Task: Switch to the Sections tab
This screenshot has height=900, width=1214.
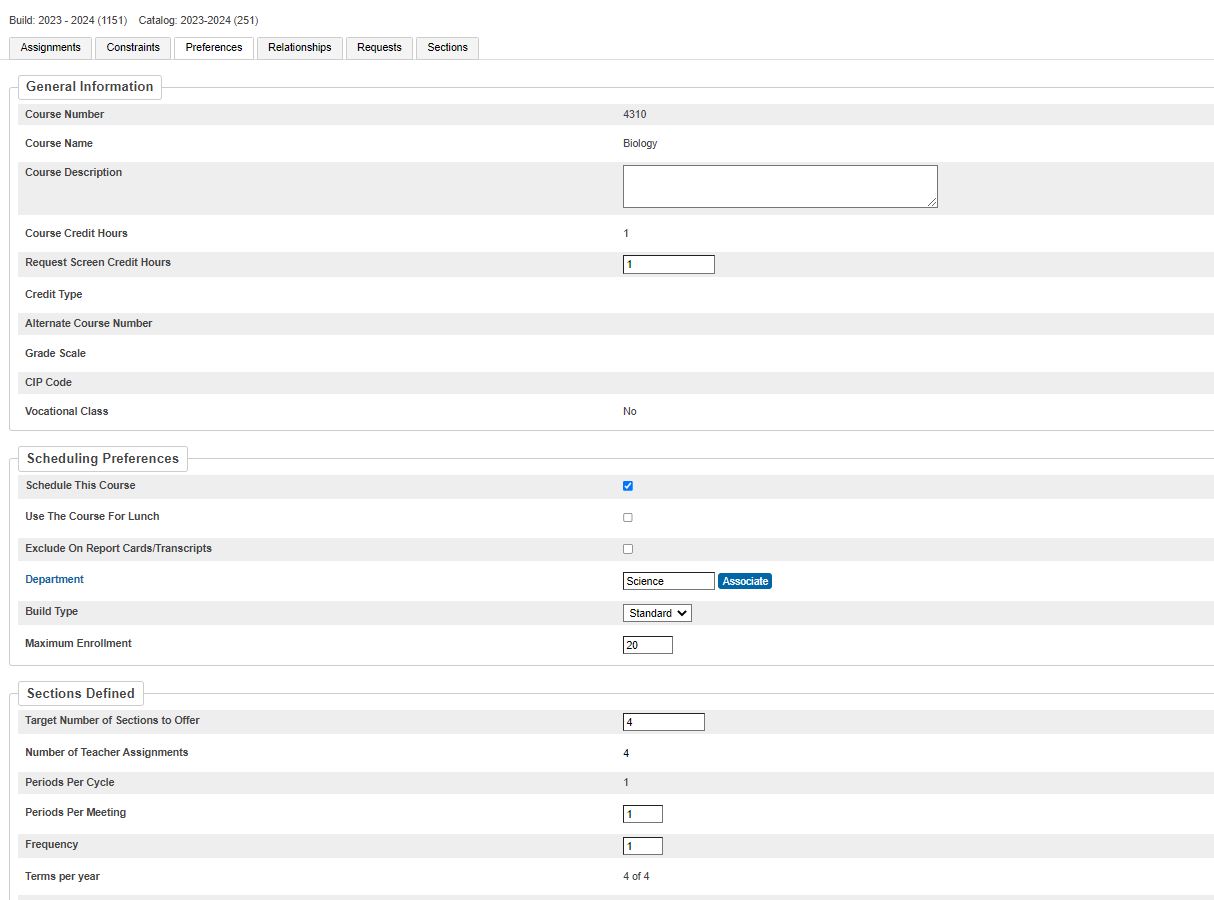Action: pyautogui.click(x=447, y=48)
